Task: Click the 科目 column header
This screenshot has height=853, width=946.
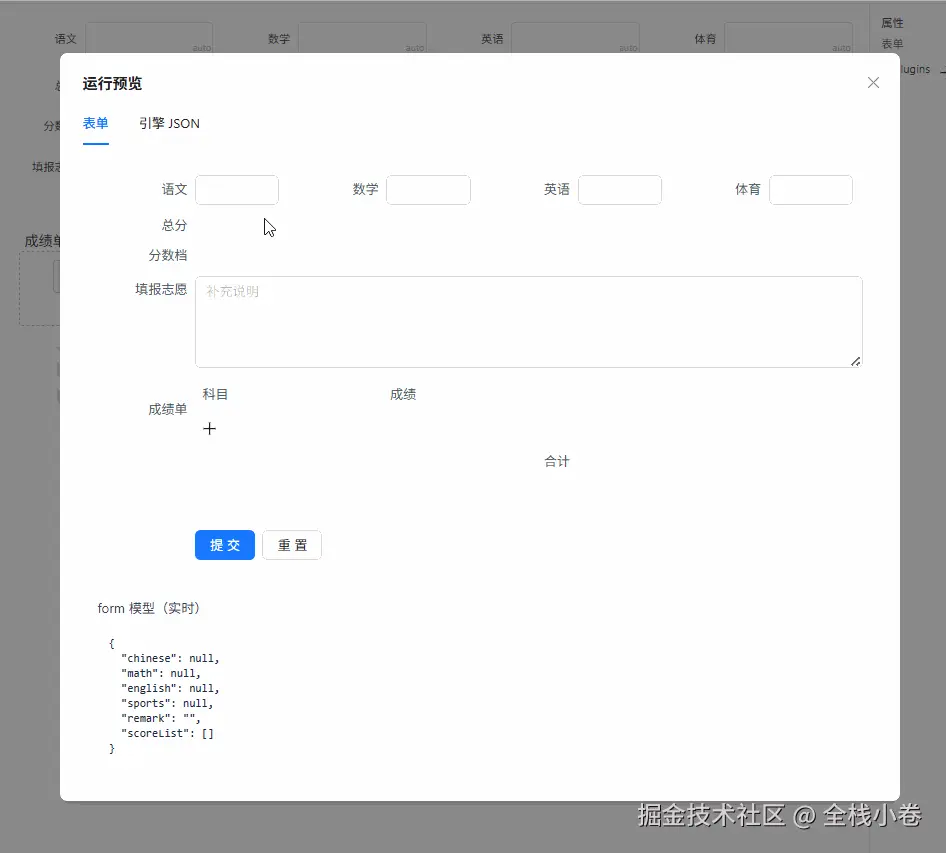Action: tap(215, 394)
